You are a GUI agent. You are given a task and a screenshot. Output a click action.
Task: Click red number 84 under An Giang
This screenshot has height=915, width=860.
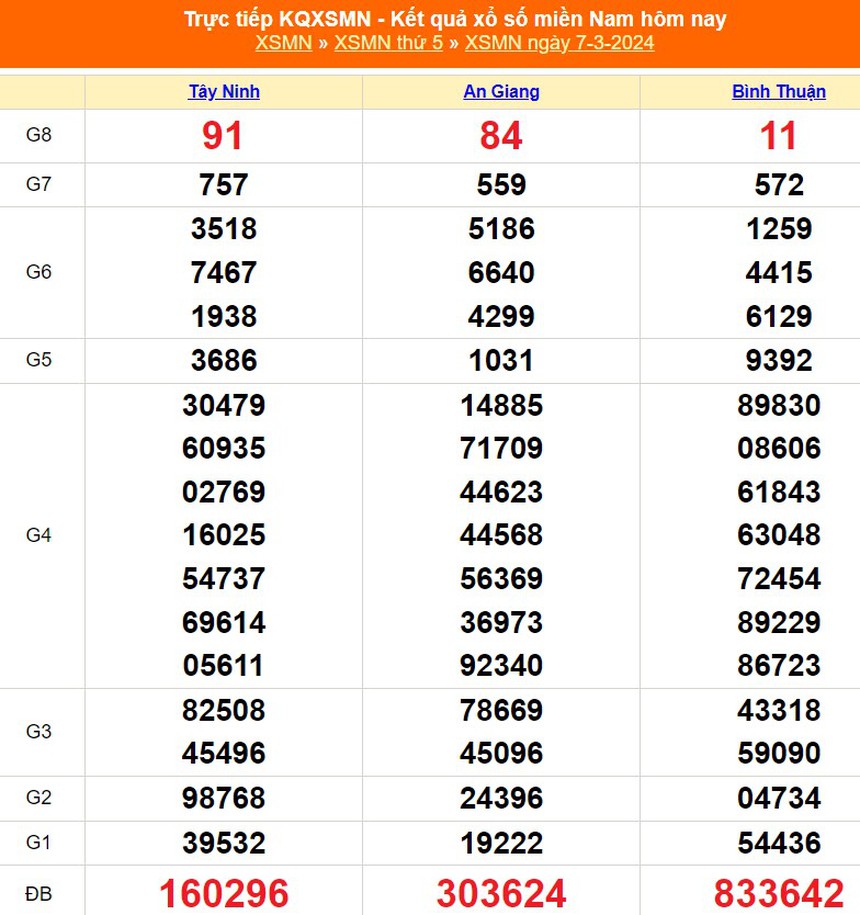click(x=501, y=136)
